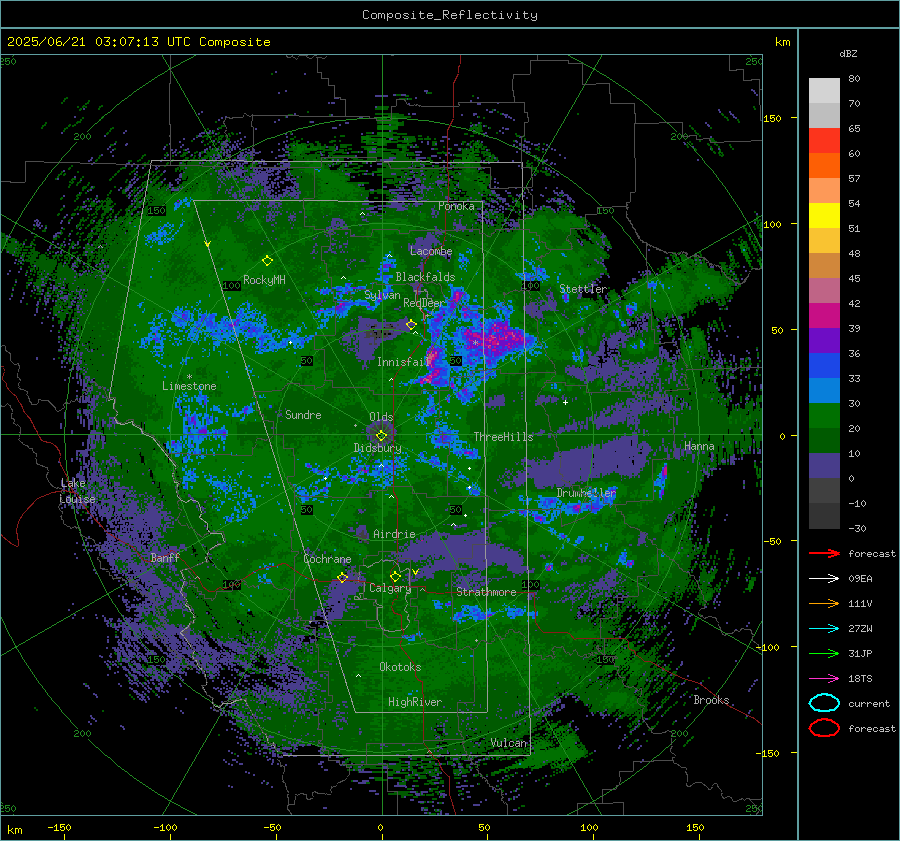Click the red forecast arrow in legend
Viewport: 900px width, 841px height.
(x=824, y=553)
